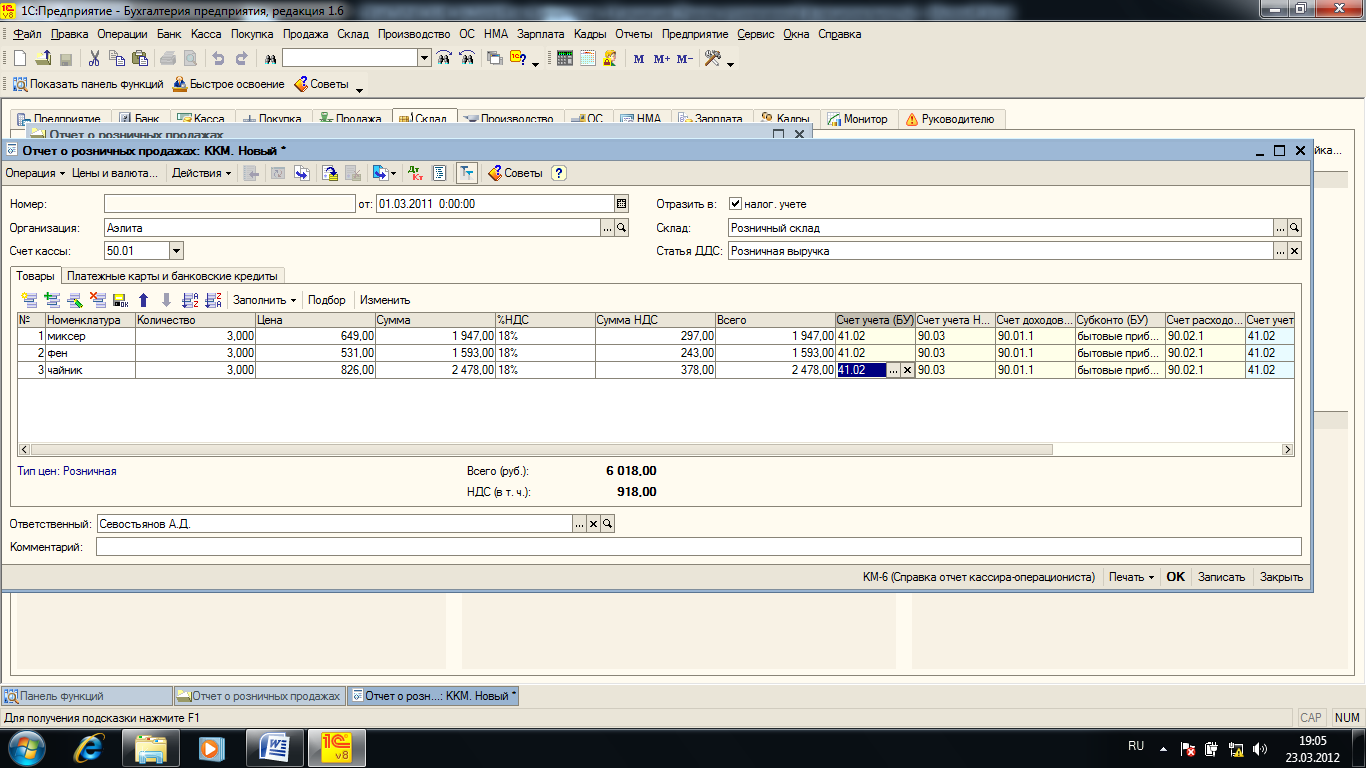Click the M− memory button

pos(685,59)
